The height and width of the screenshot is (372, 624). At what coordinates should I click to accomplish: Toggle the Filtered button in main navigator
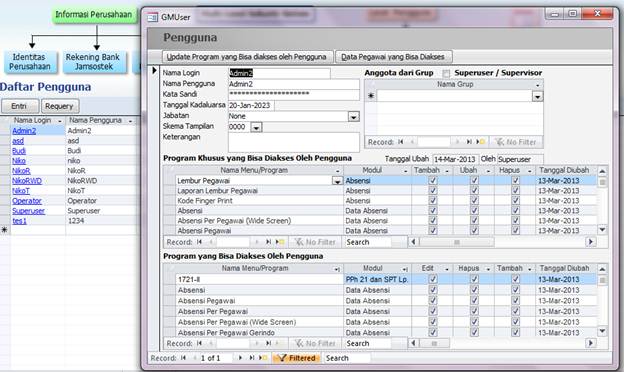click(297, 358)
